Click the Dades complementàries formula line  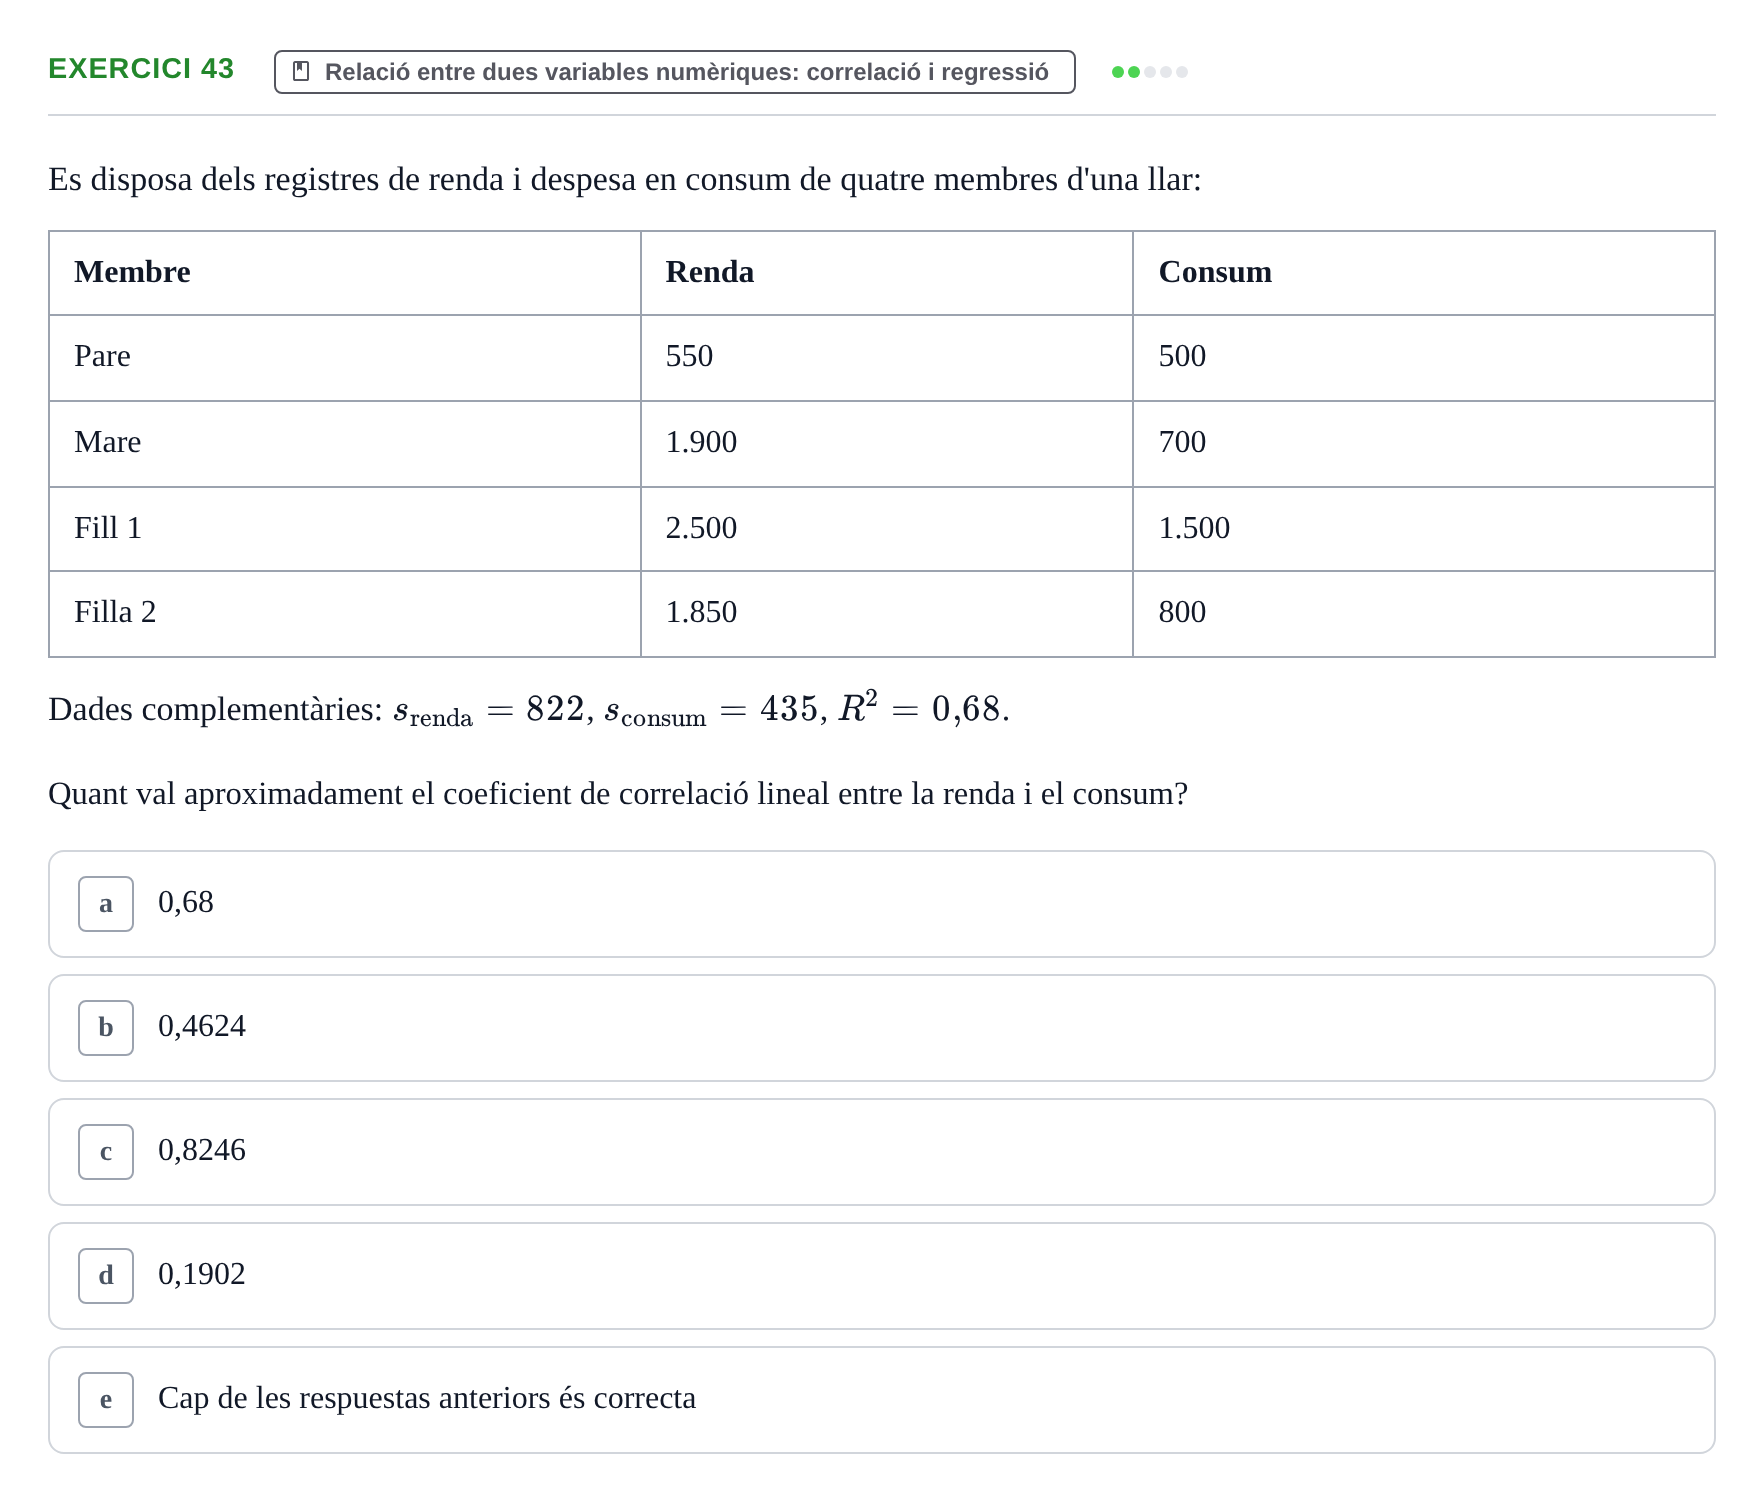click(x=529, y=709)
